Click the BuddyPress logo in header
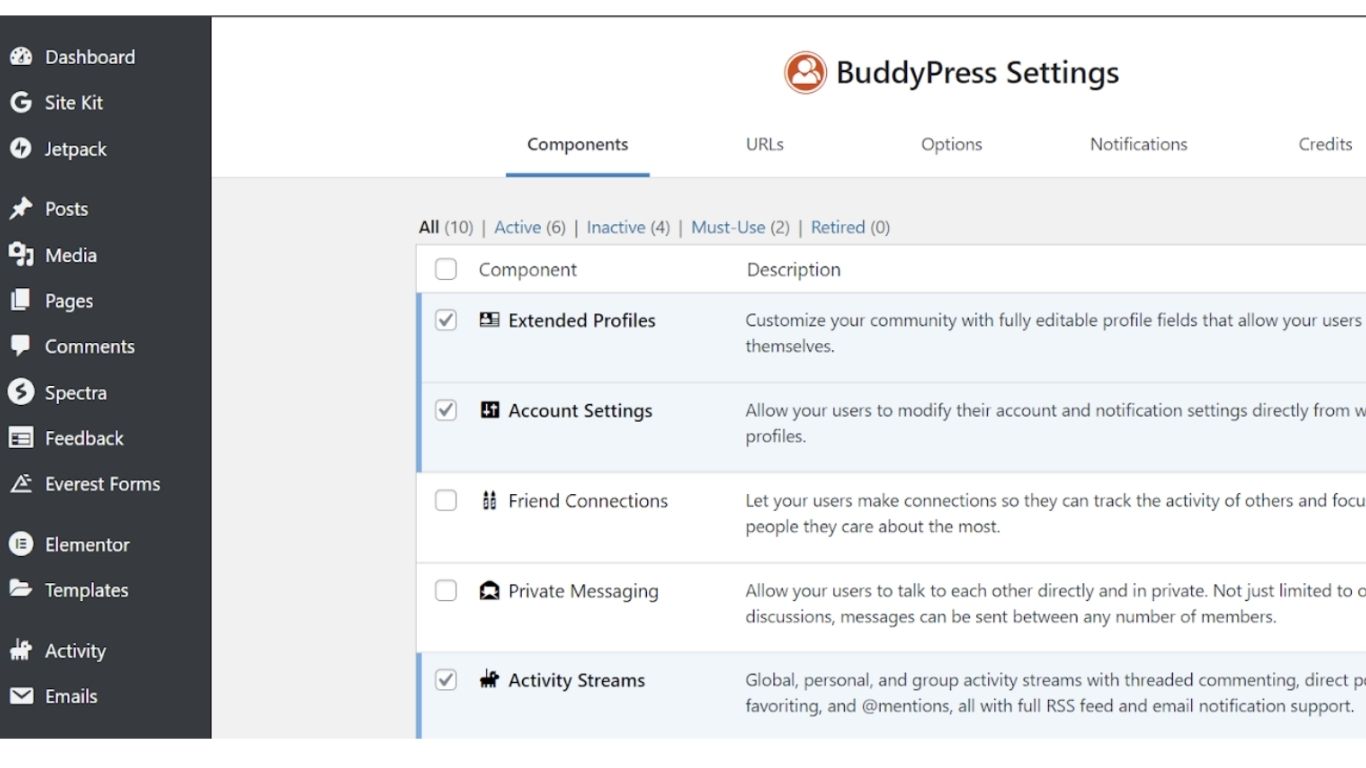This screenshot has width=1366, height=768. click(805, 73)
